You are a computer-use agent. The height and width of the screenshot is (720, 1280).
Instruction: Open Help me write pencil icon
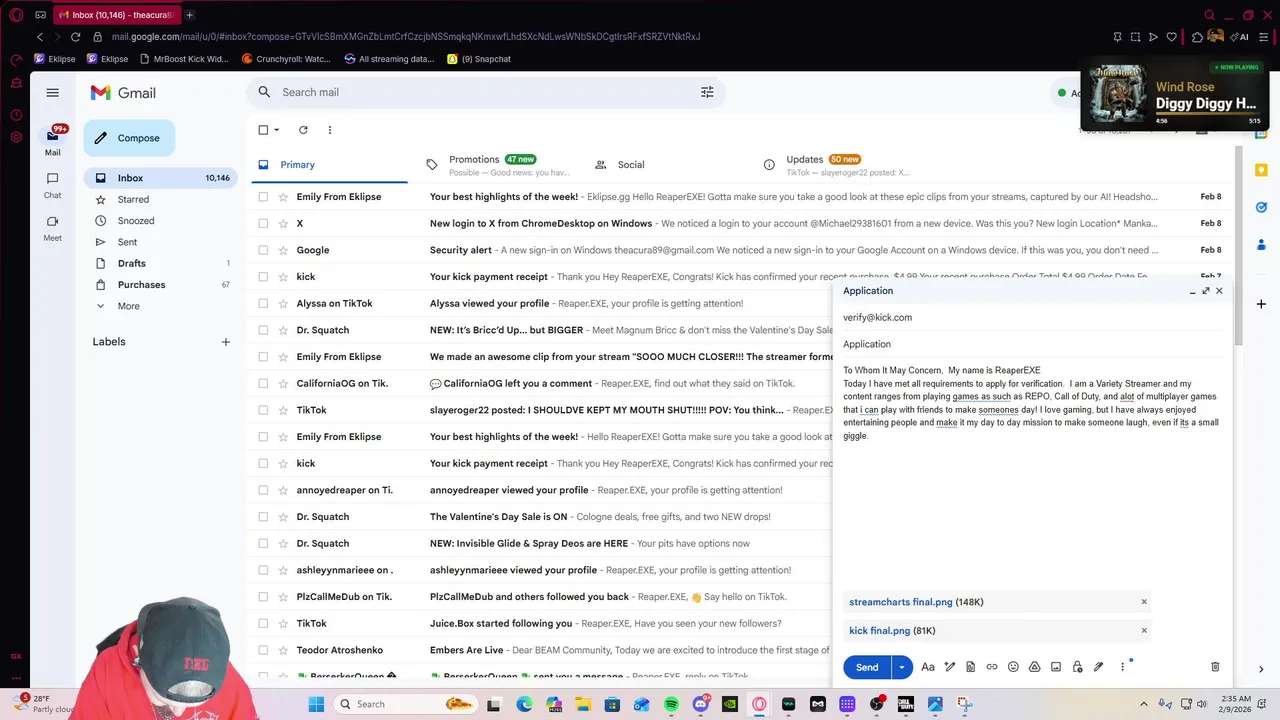(x=950, y=667)
